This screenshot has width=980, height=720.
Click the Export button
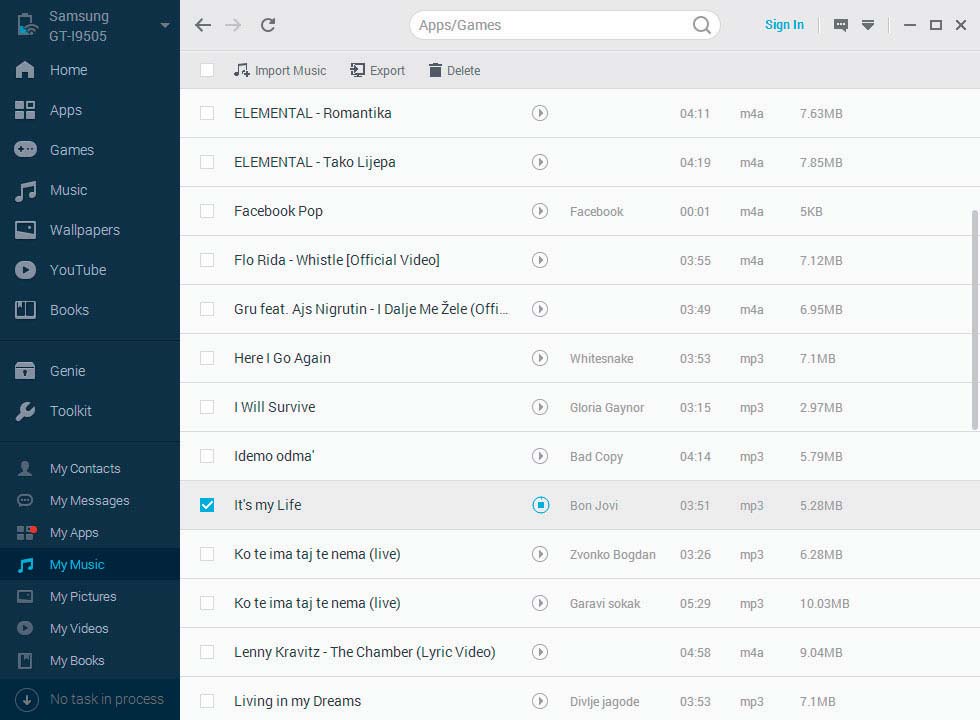click(378, 71)
